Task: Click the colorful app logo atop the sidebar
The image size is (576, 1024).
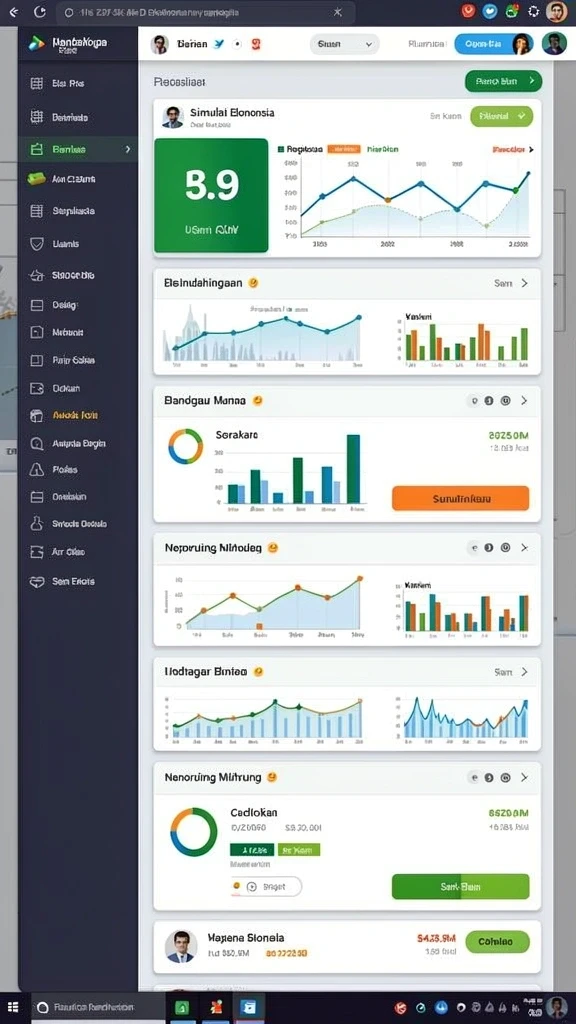Action: 37,43
